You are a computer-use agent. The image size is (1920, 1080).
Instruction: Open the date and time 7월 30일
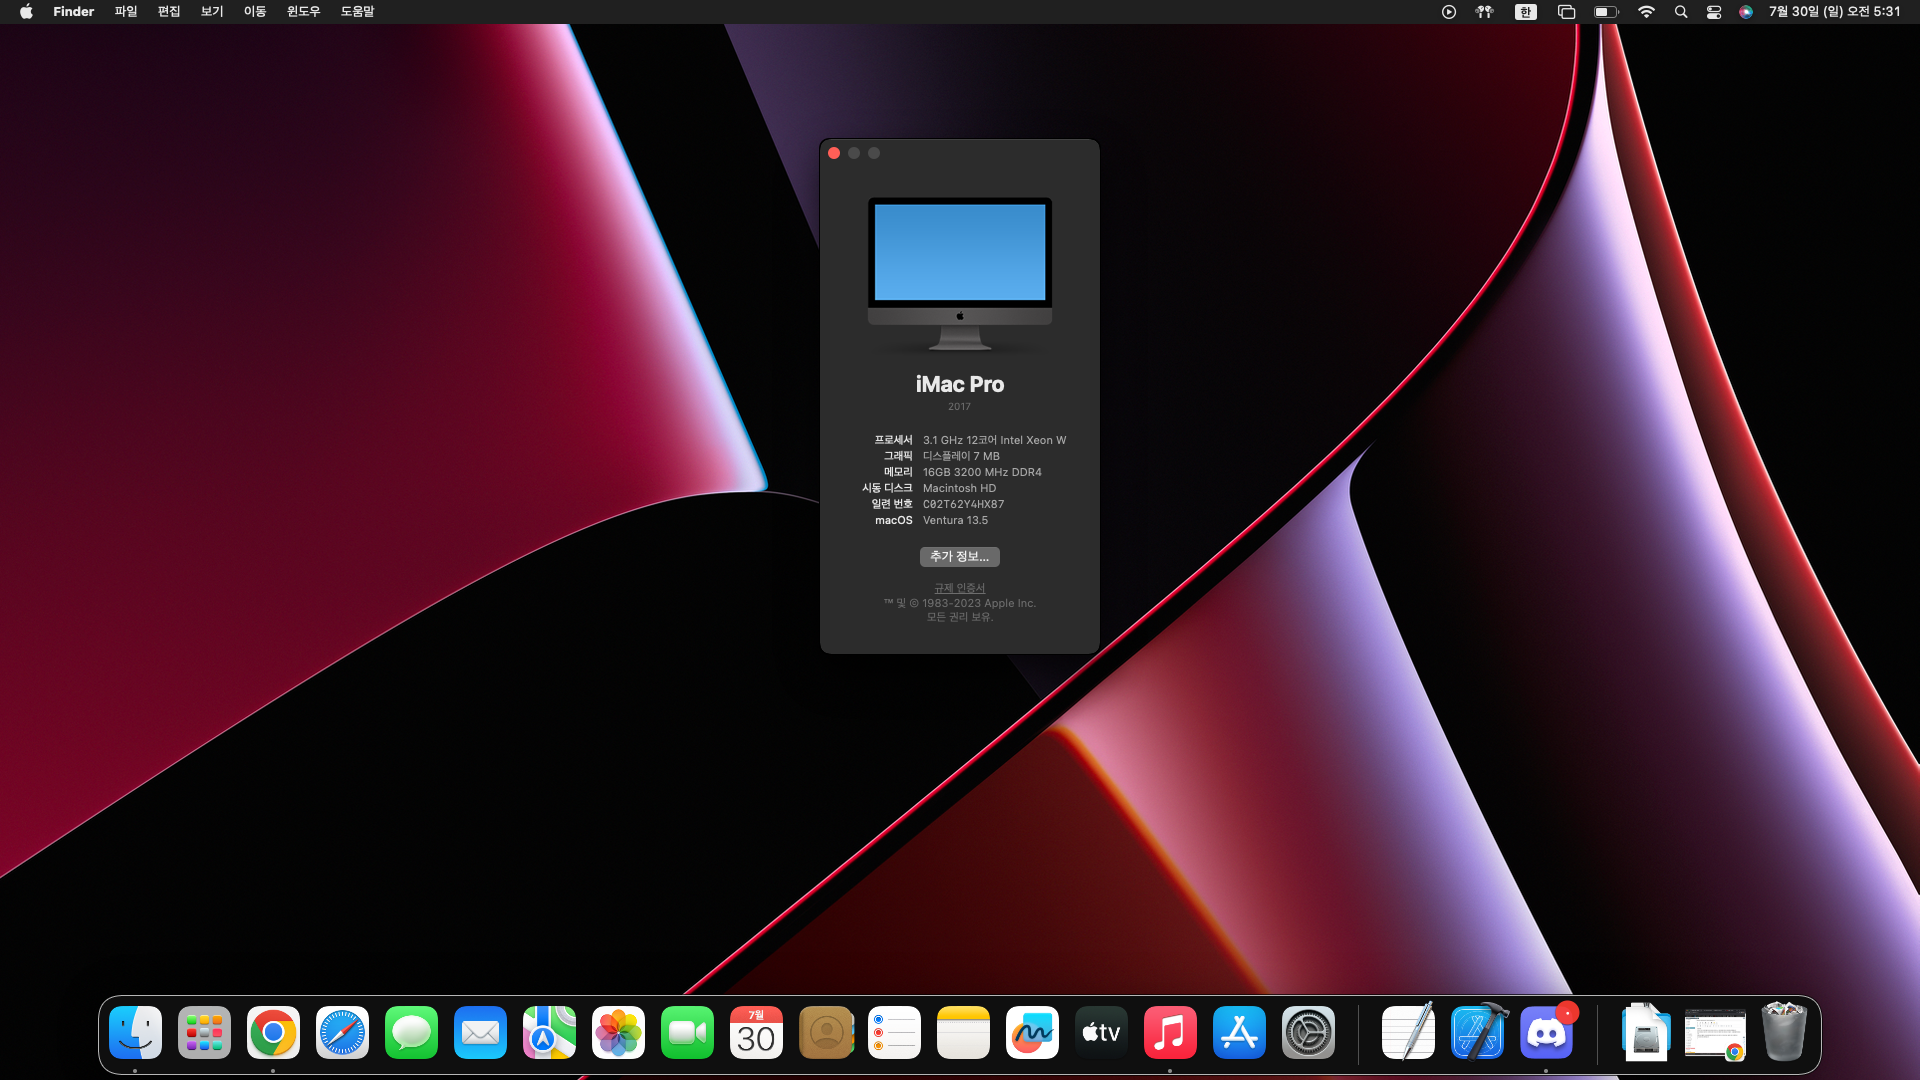point(1834,12)
